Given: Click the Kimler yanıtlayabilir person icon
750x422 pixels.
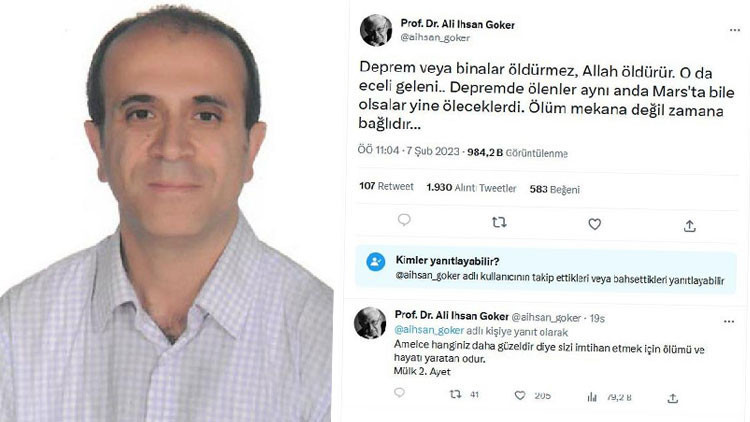Looking at the screenshot, I should (x=376, y=262).
